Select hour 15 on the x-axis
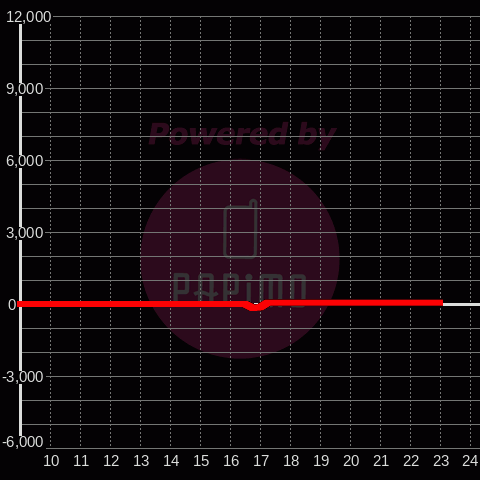 201,461
